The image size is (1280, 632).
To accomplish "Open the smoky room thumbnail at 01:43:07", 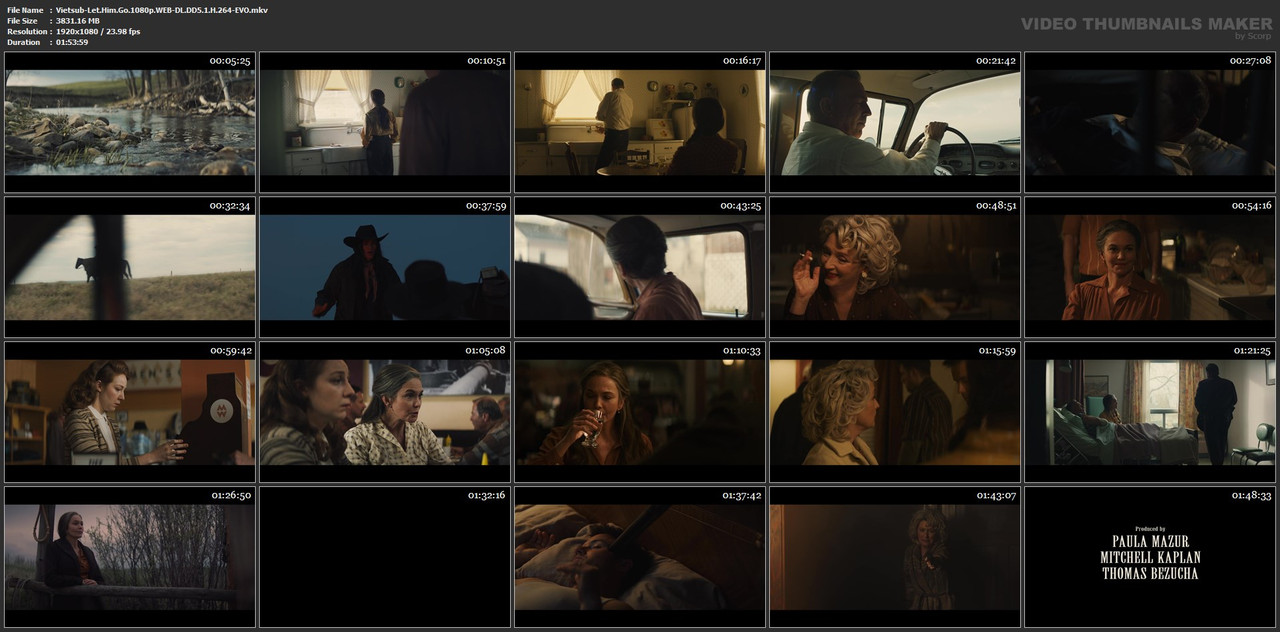I will click(x=895, y=557).
